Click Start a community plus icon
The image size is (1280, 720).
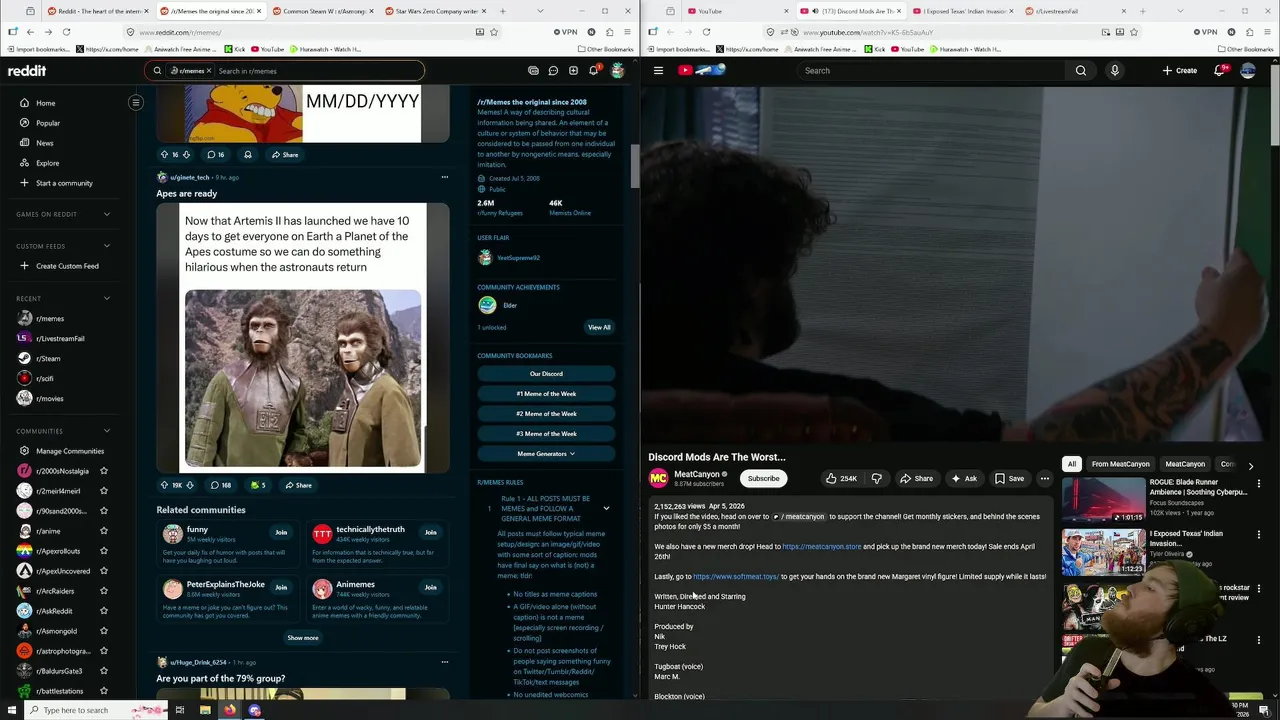tap(25, 183)
